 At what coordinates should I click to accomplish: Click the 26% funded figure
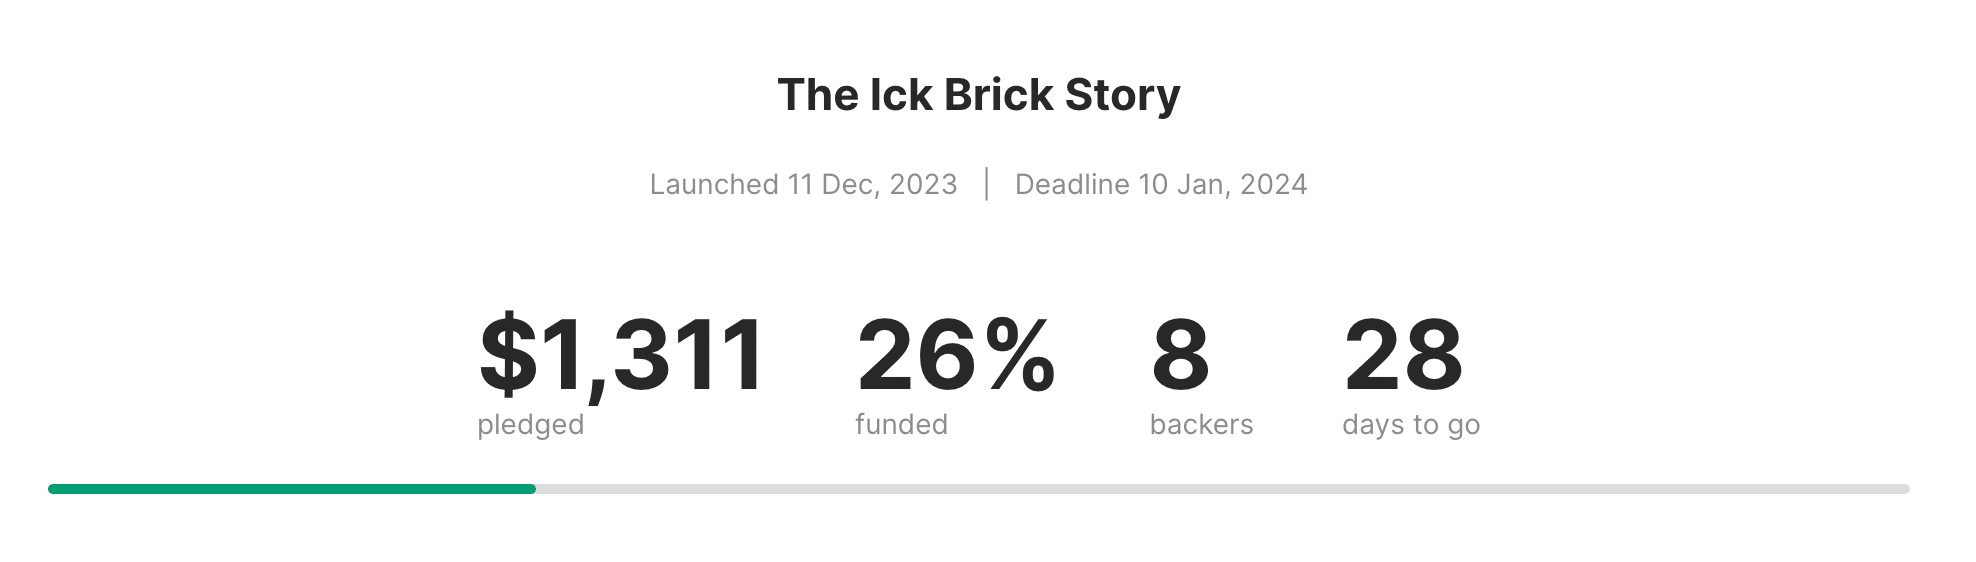pos(956,354)
